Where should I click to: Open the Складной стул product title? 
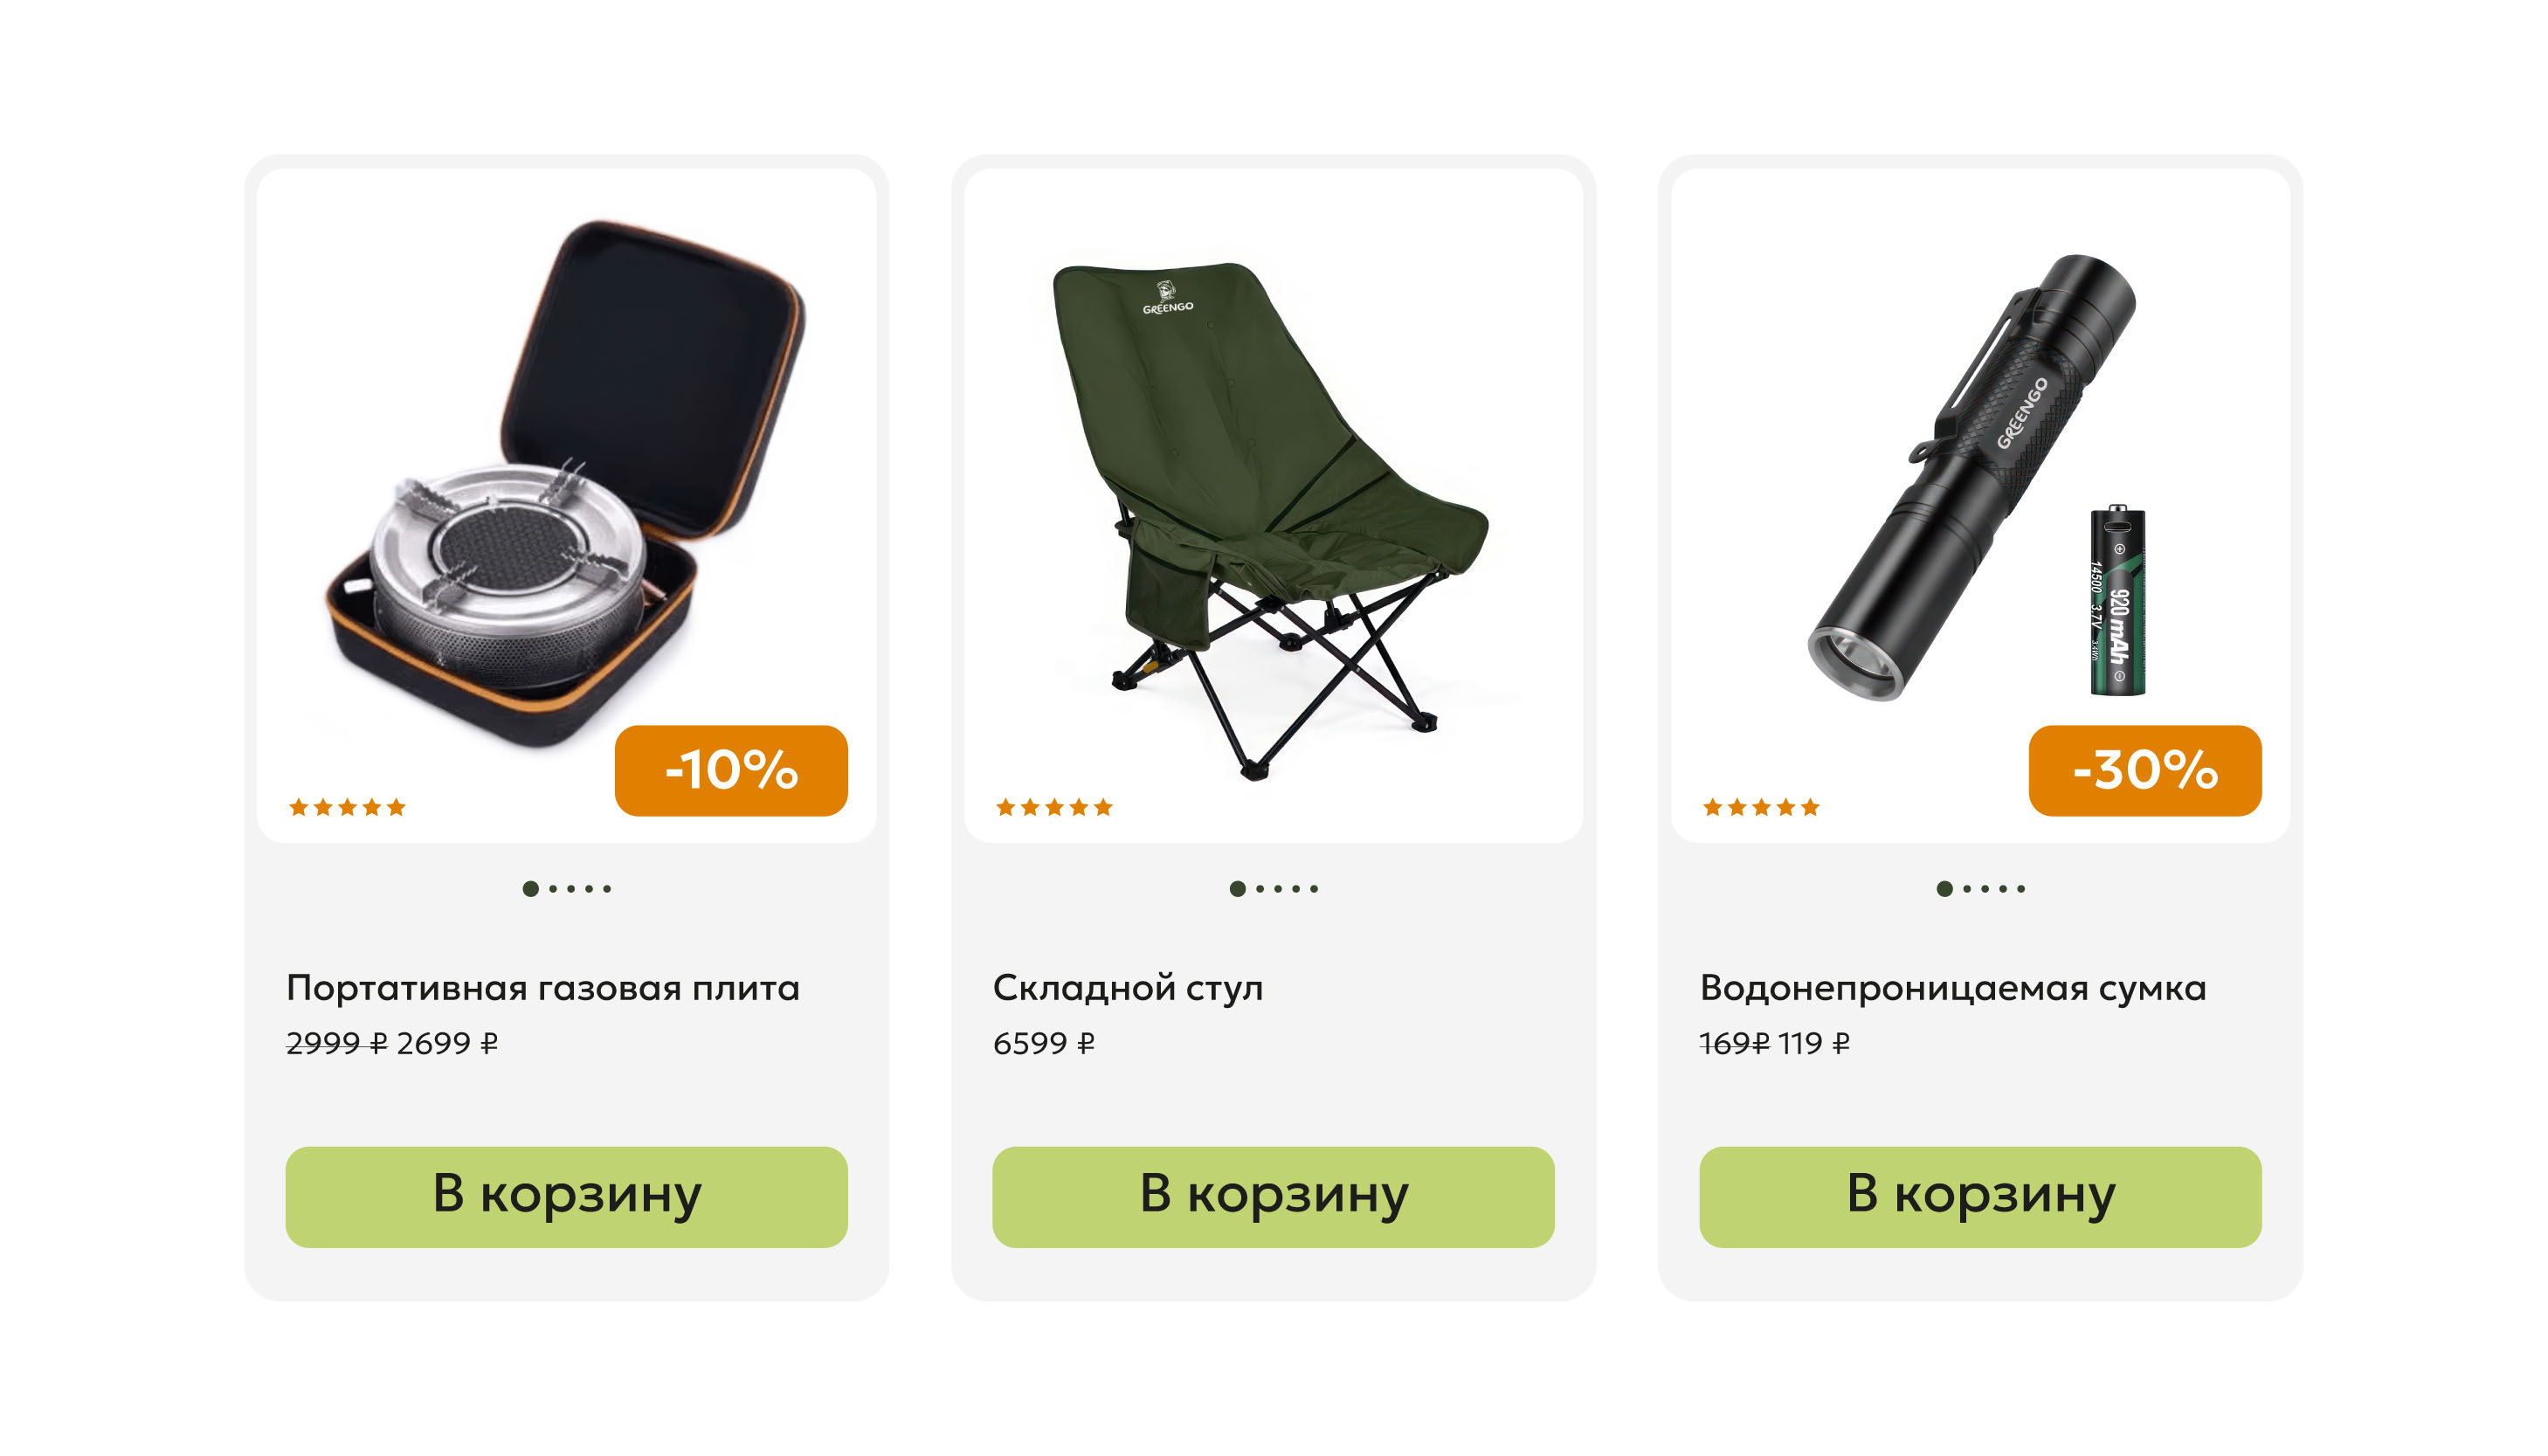(1128, 988)
